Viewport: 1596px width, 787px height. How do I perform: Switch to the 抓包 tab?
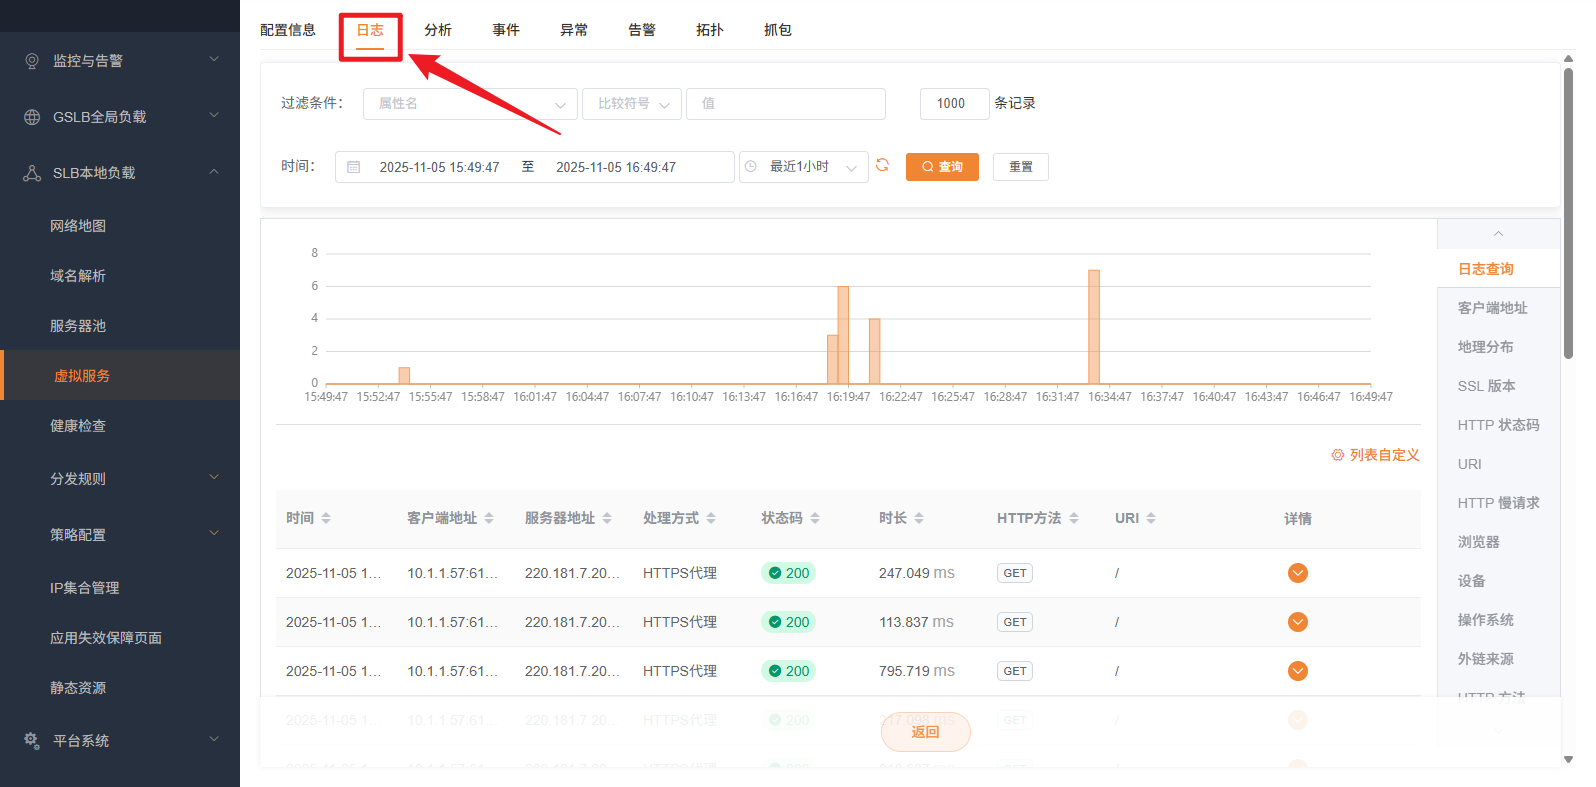coord(777,30)
